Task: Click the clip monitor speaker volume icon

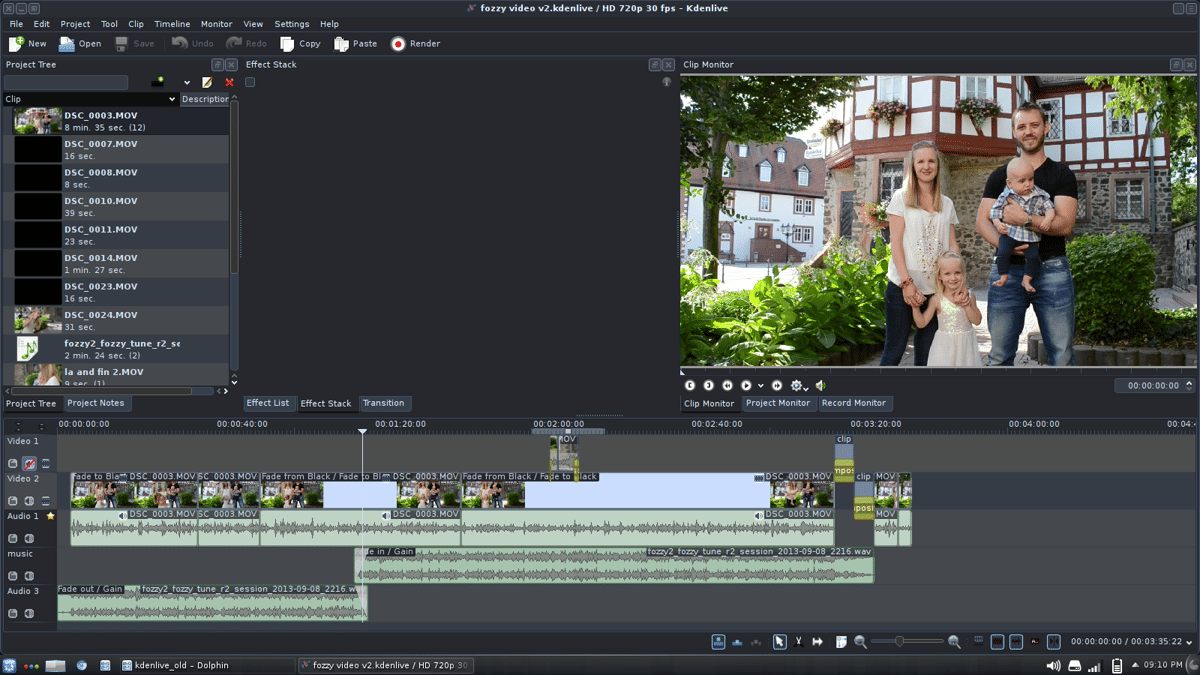Action: pyautogui.click(x=821, y=385)
